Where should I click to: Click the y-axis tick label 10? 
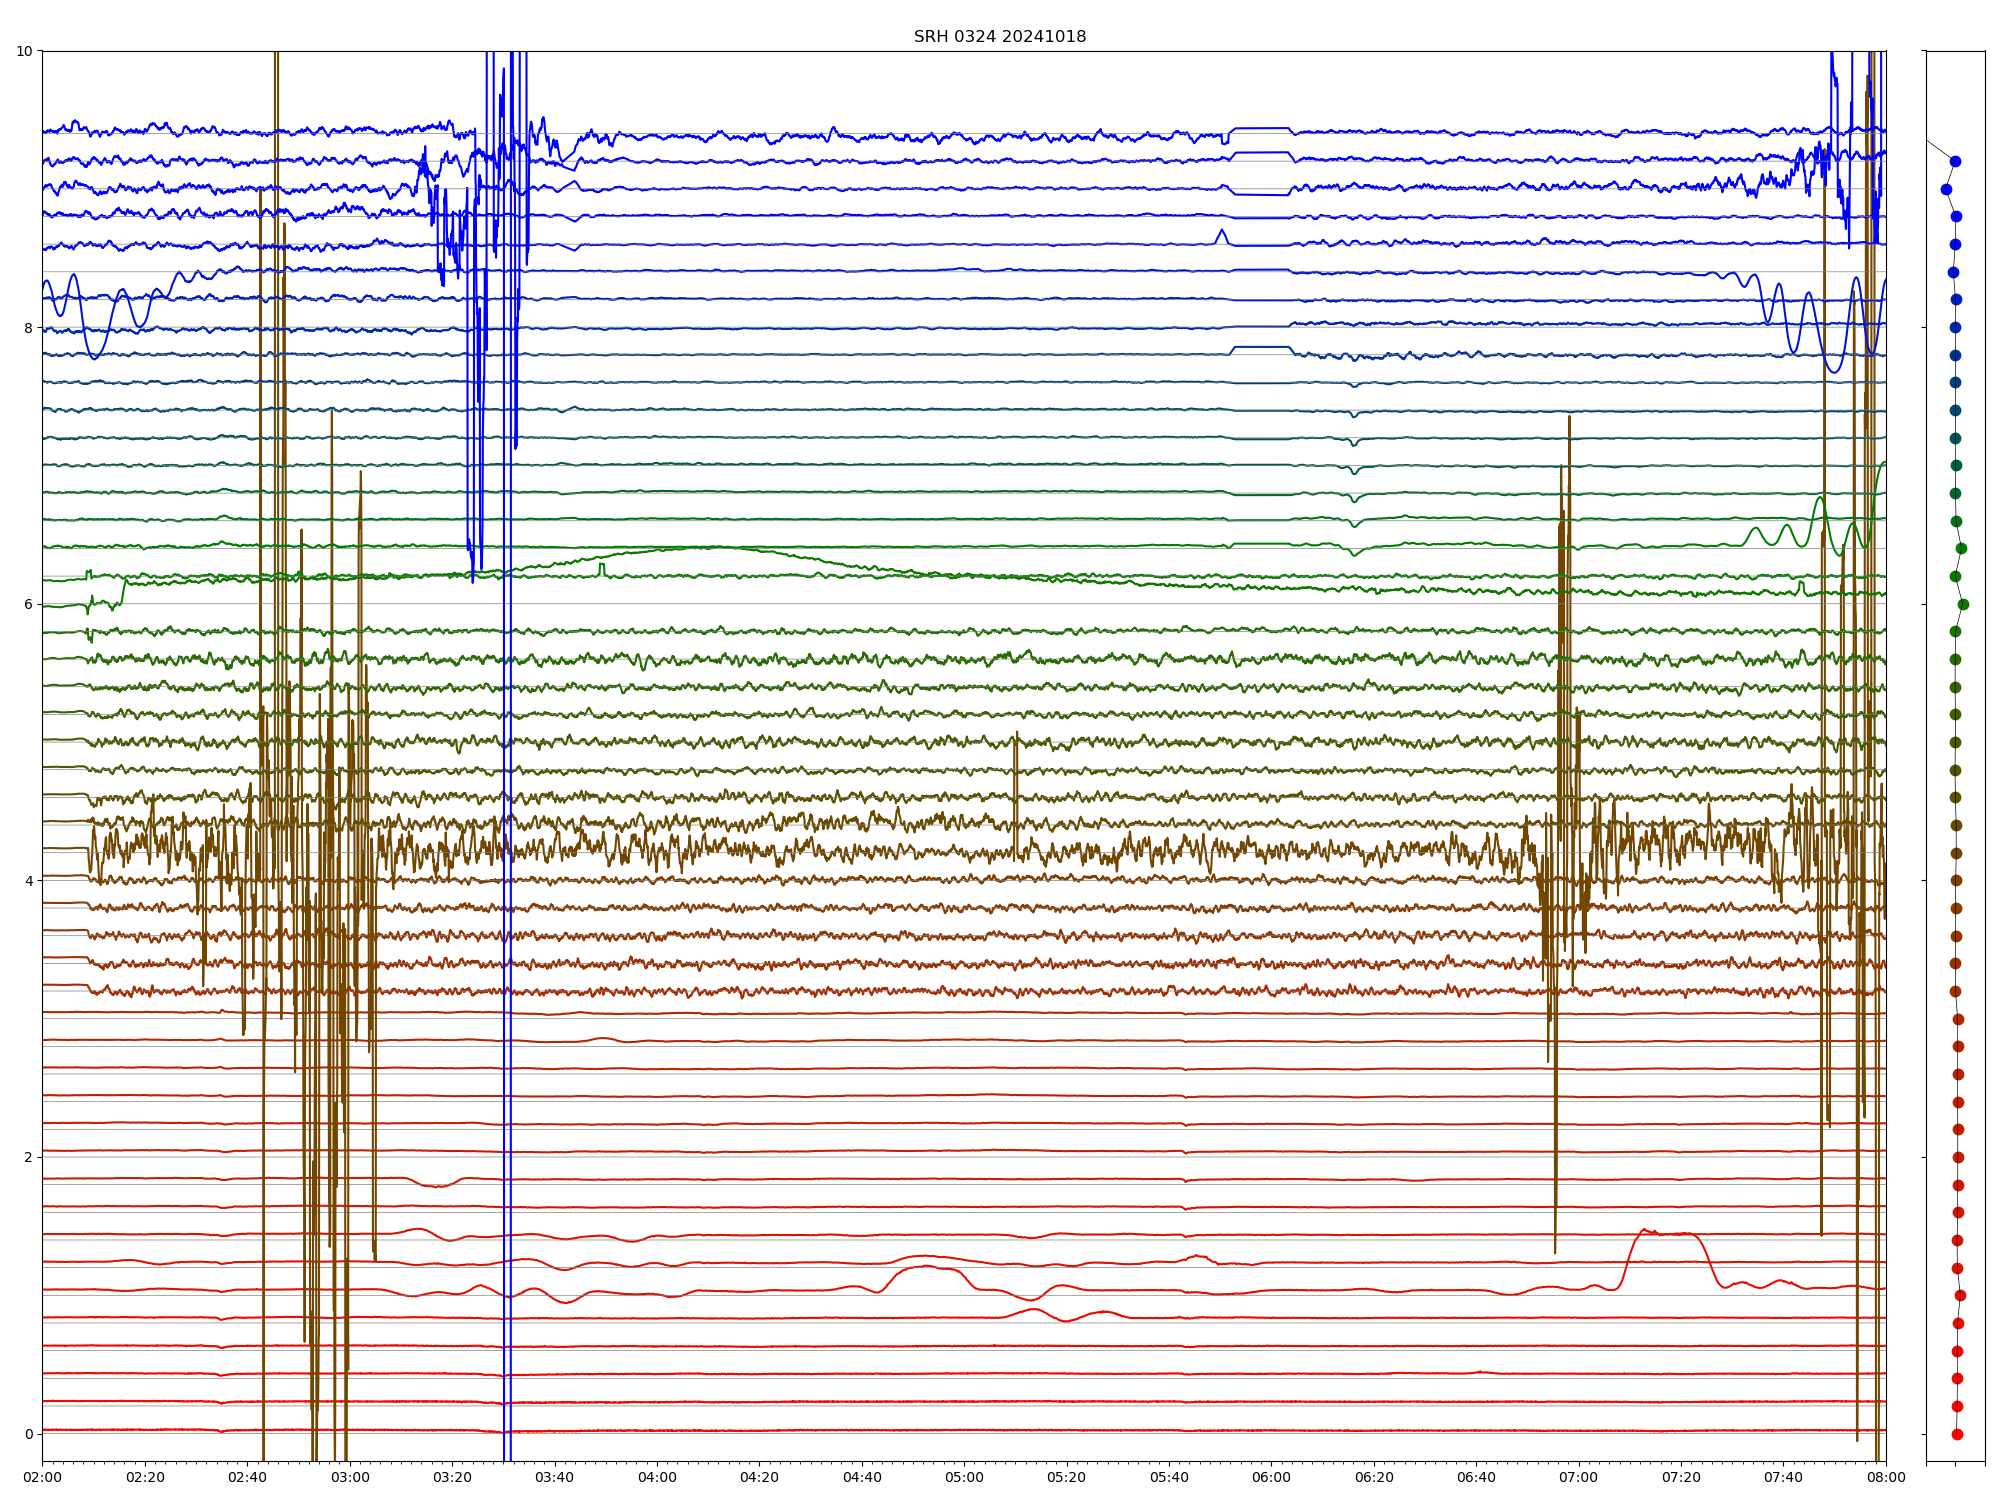click(25, 51)
